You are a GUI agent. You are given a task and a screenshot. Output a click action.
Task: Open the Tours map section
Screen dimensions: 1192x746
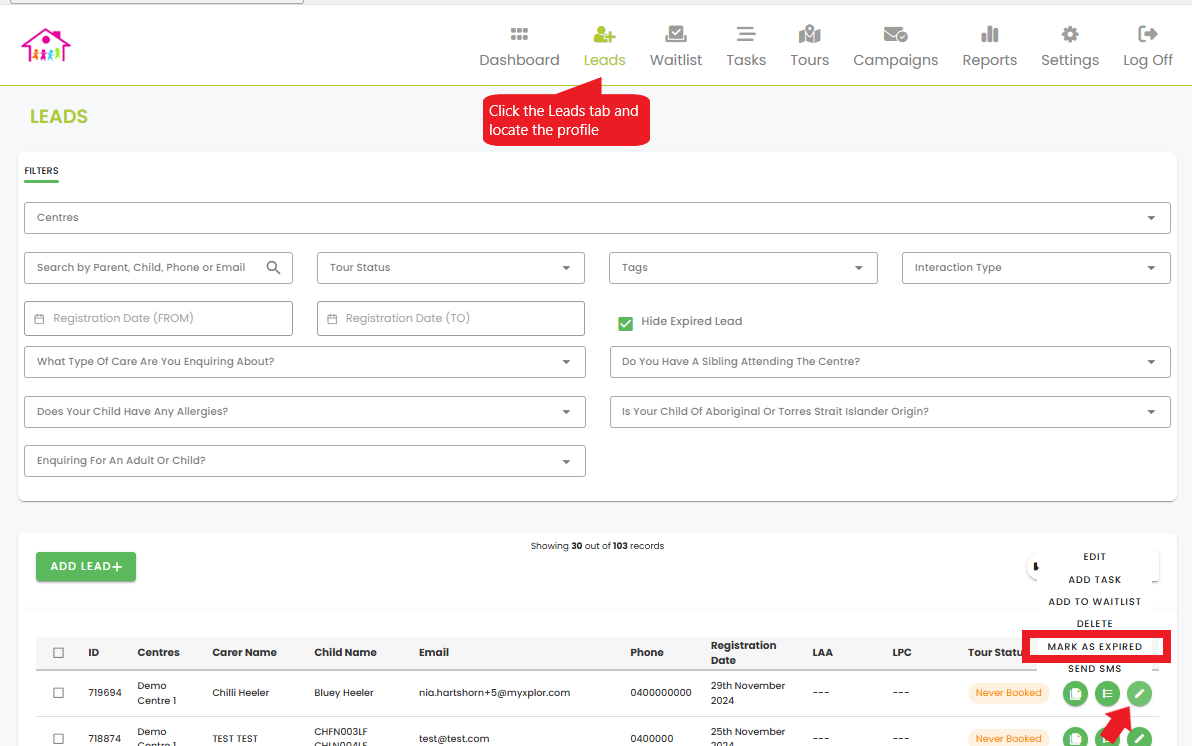coord(810,46)
